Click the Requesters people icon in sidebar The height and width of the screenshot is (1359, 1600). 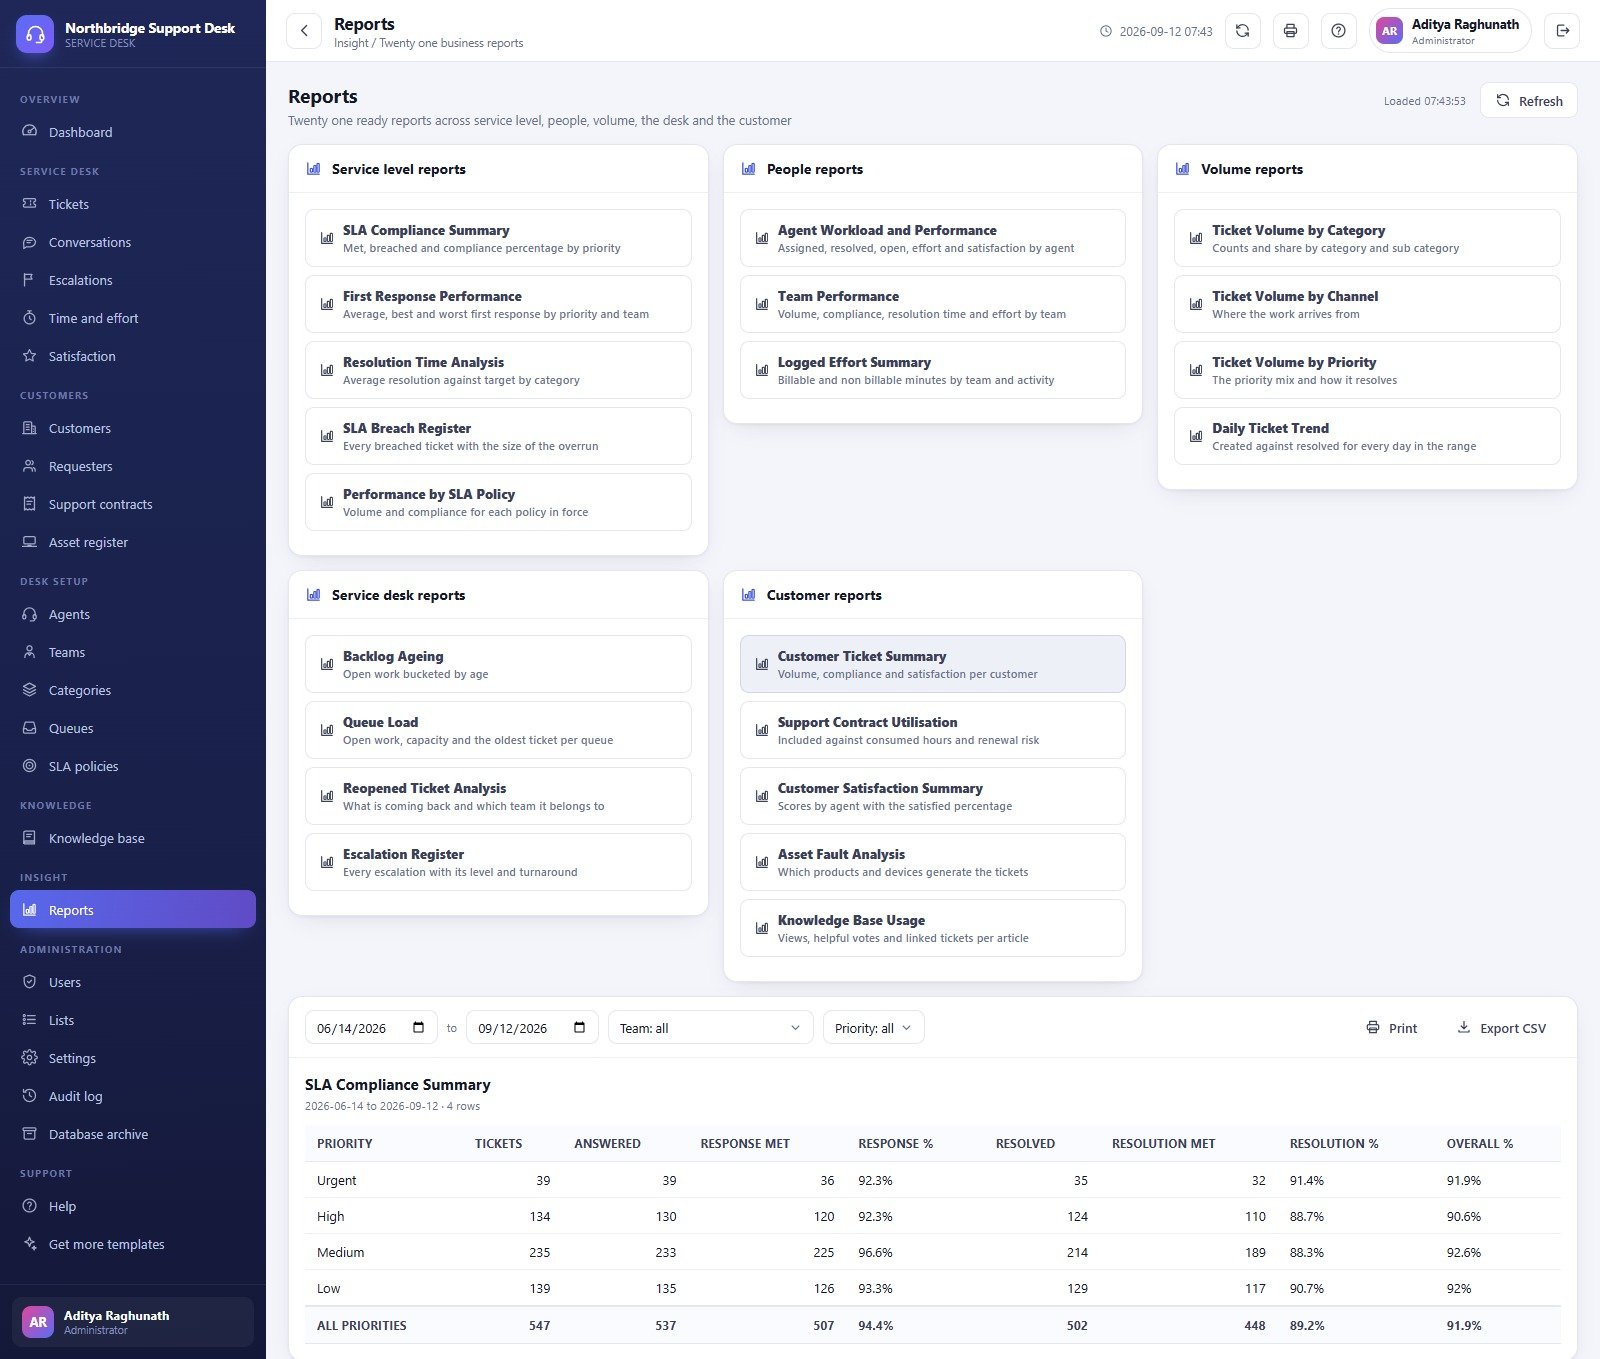point(29,466)
